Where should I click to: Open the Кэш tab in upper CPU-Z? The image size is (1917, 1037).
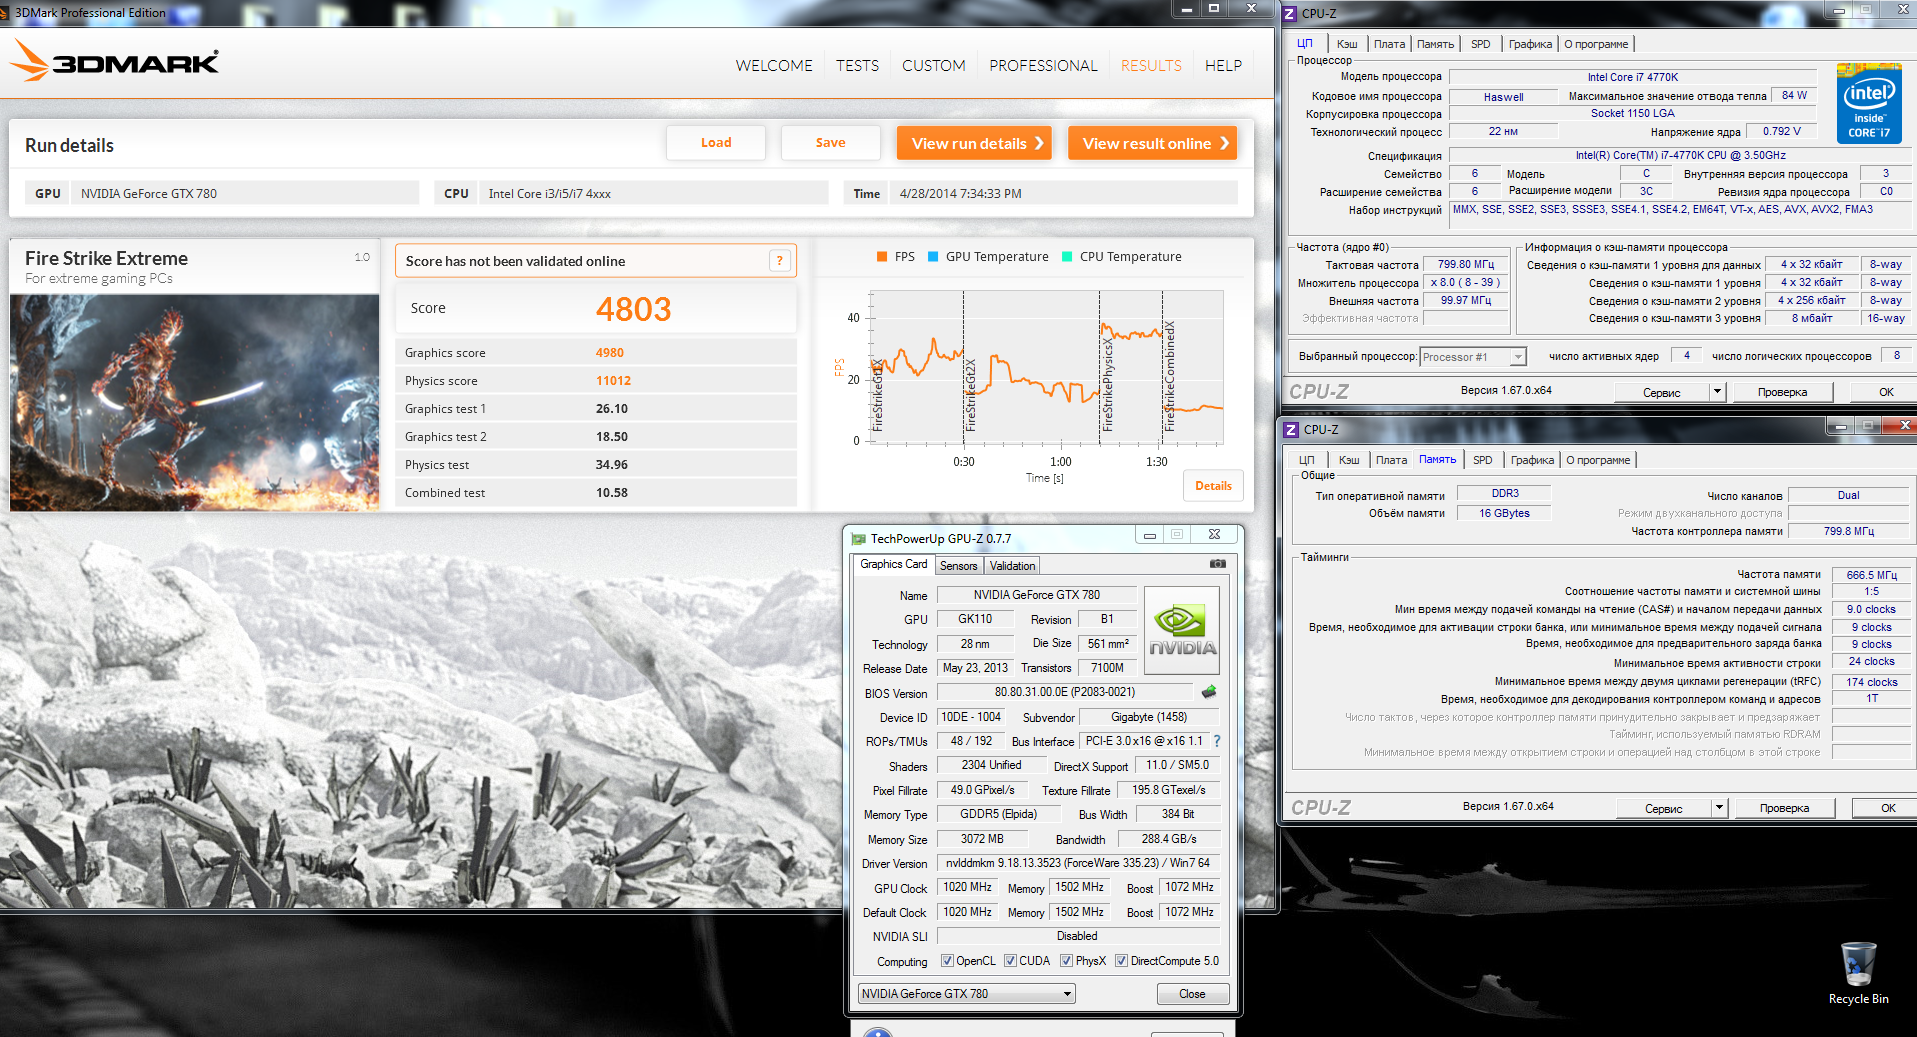(x=1347, y=44)
